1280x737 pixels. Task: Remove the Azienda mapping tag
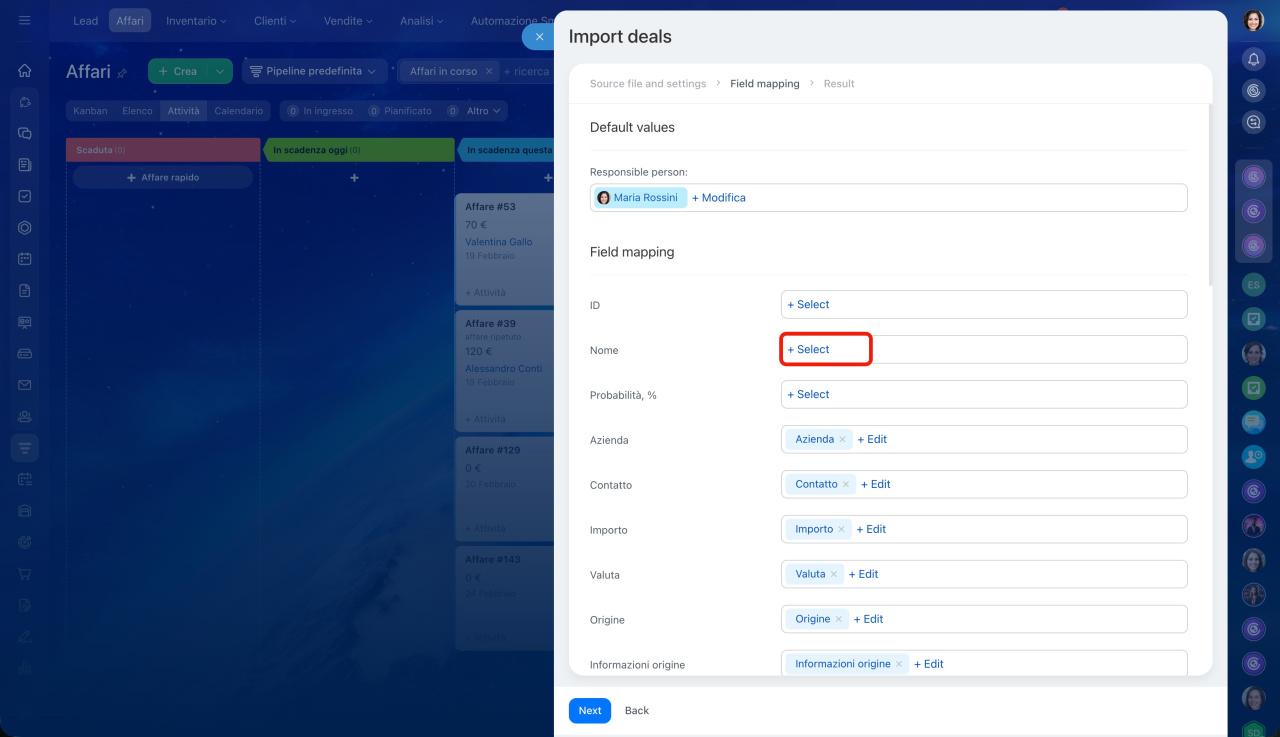point(842,440)
